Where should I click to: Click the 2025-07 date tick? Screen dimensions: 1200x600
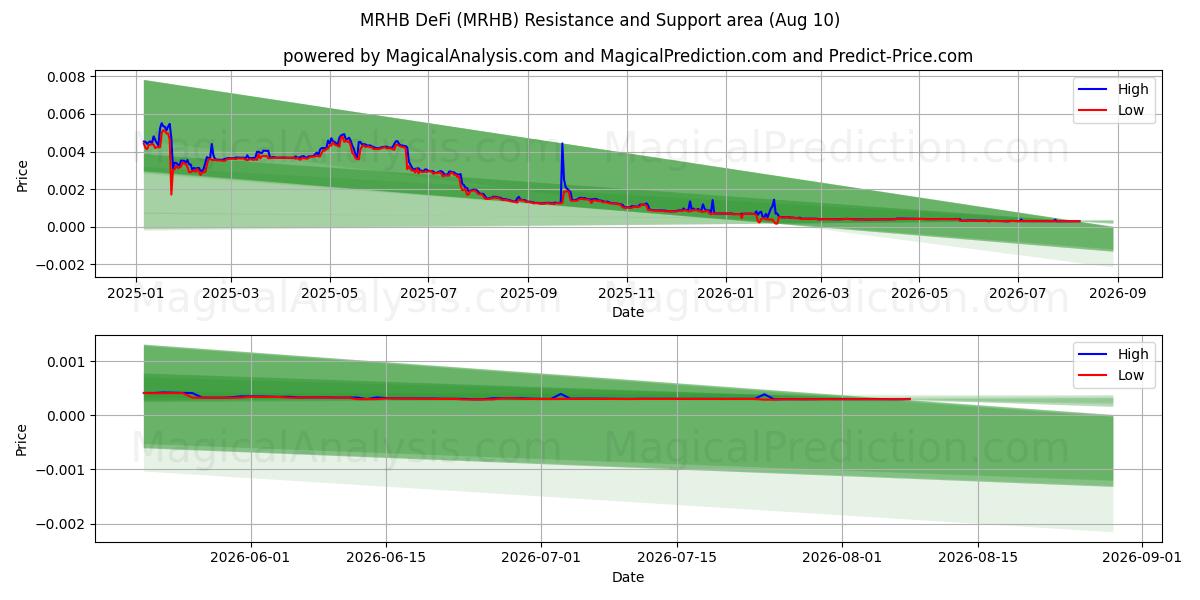pos(428,294)
